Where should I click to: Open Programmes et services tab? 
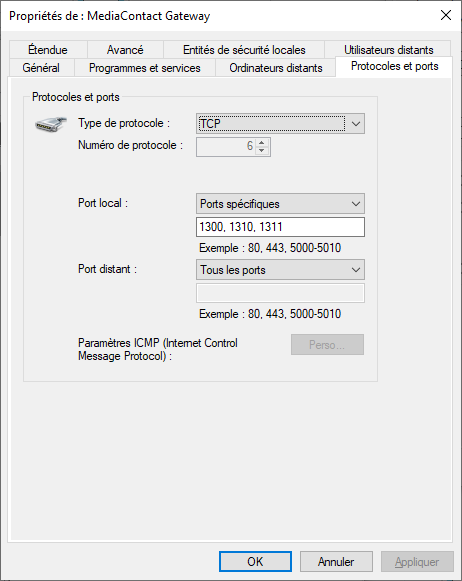tap(145, 68)
